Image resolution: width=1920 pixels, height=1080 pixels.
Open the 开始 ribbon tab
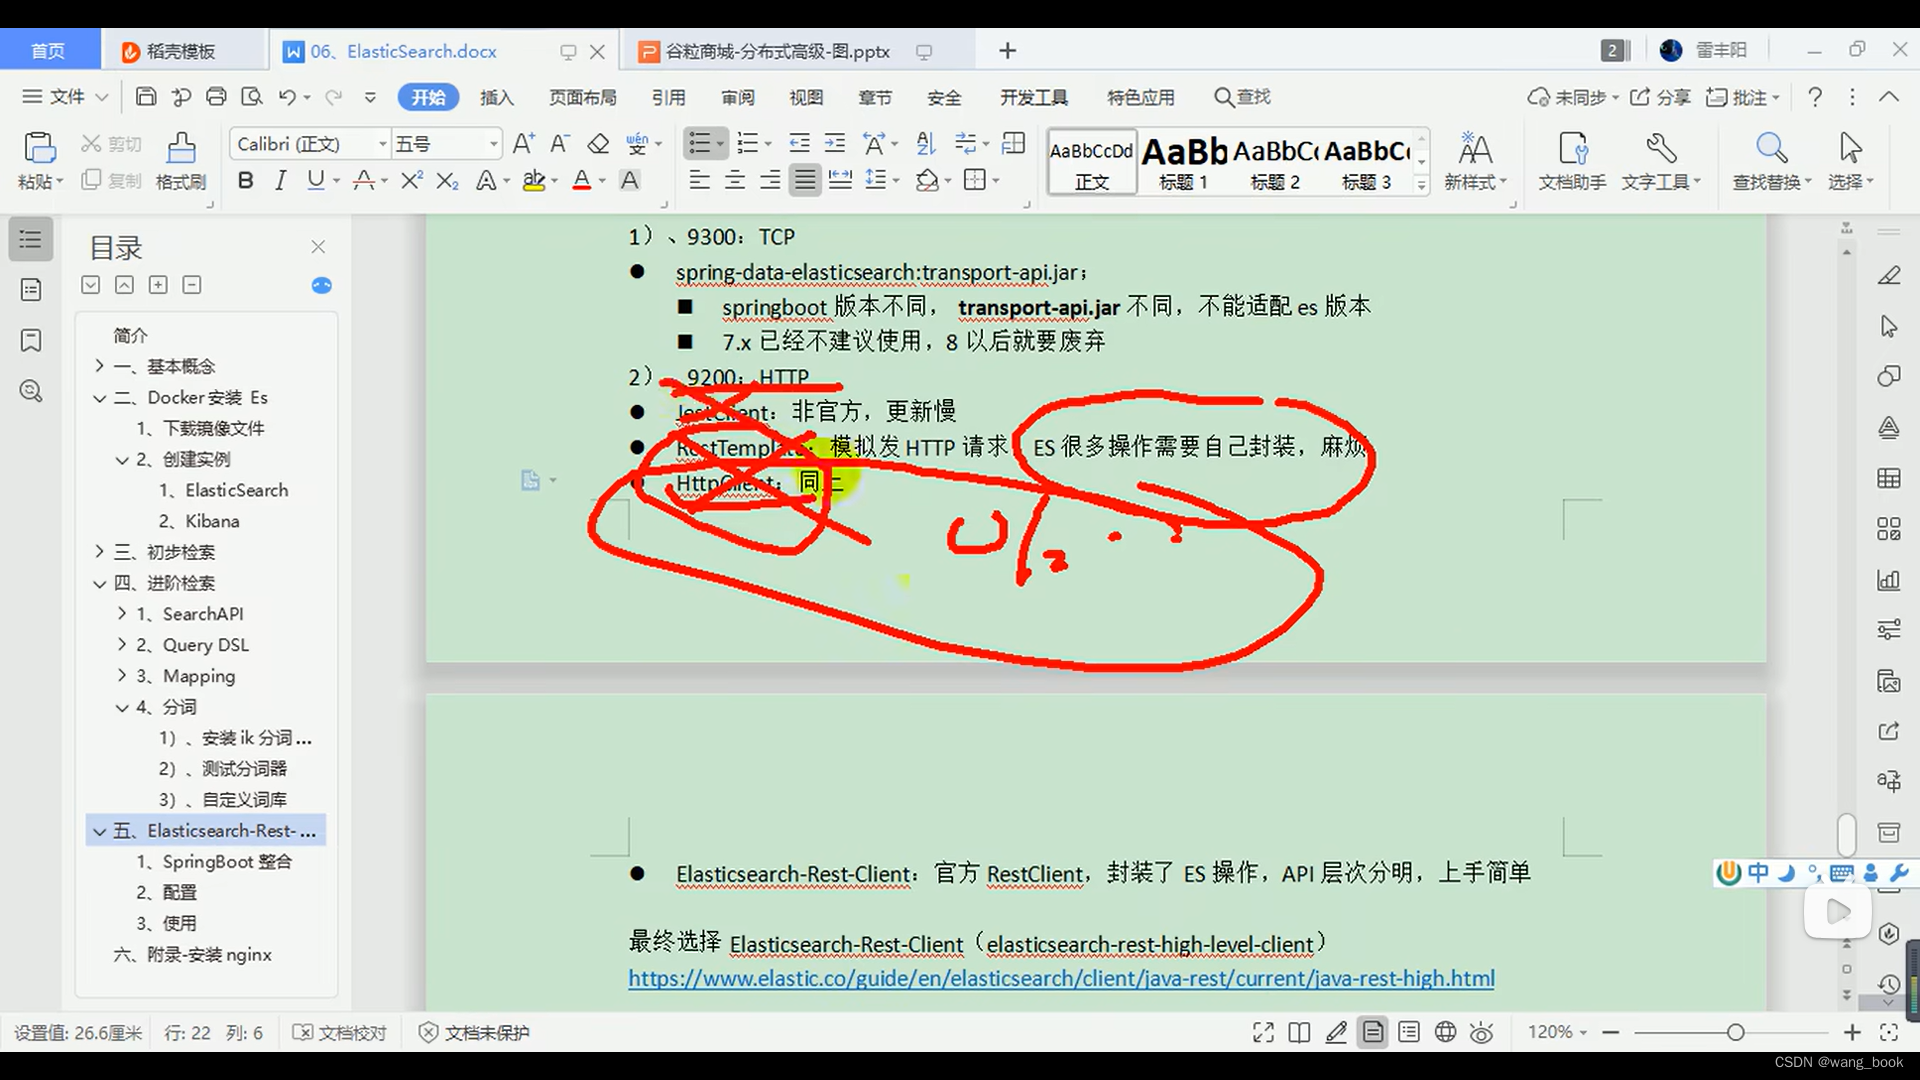tap(429, 96)
